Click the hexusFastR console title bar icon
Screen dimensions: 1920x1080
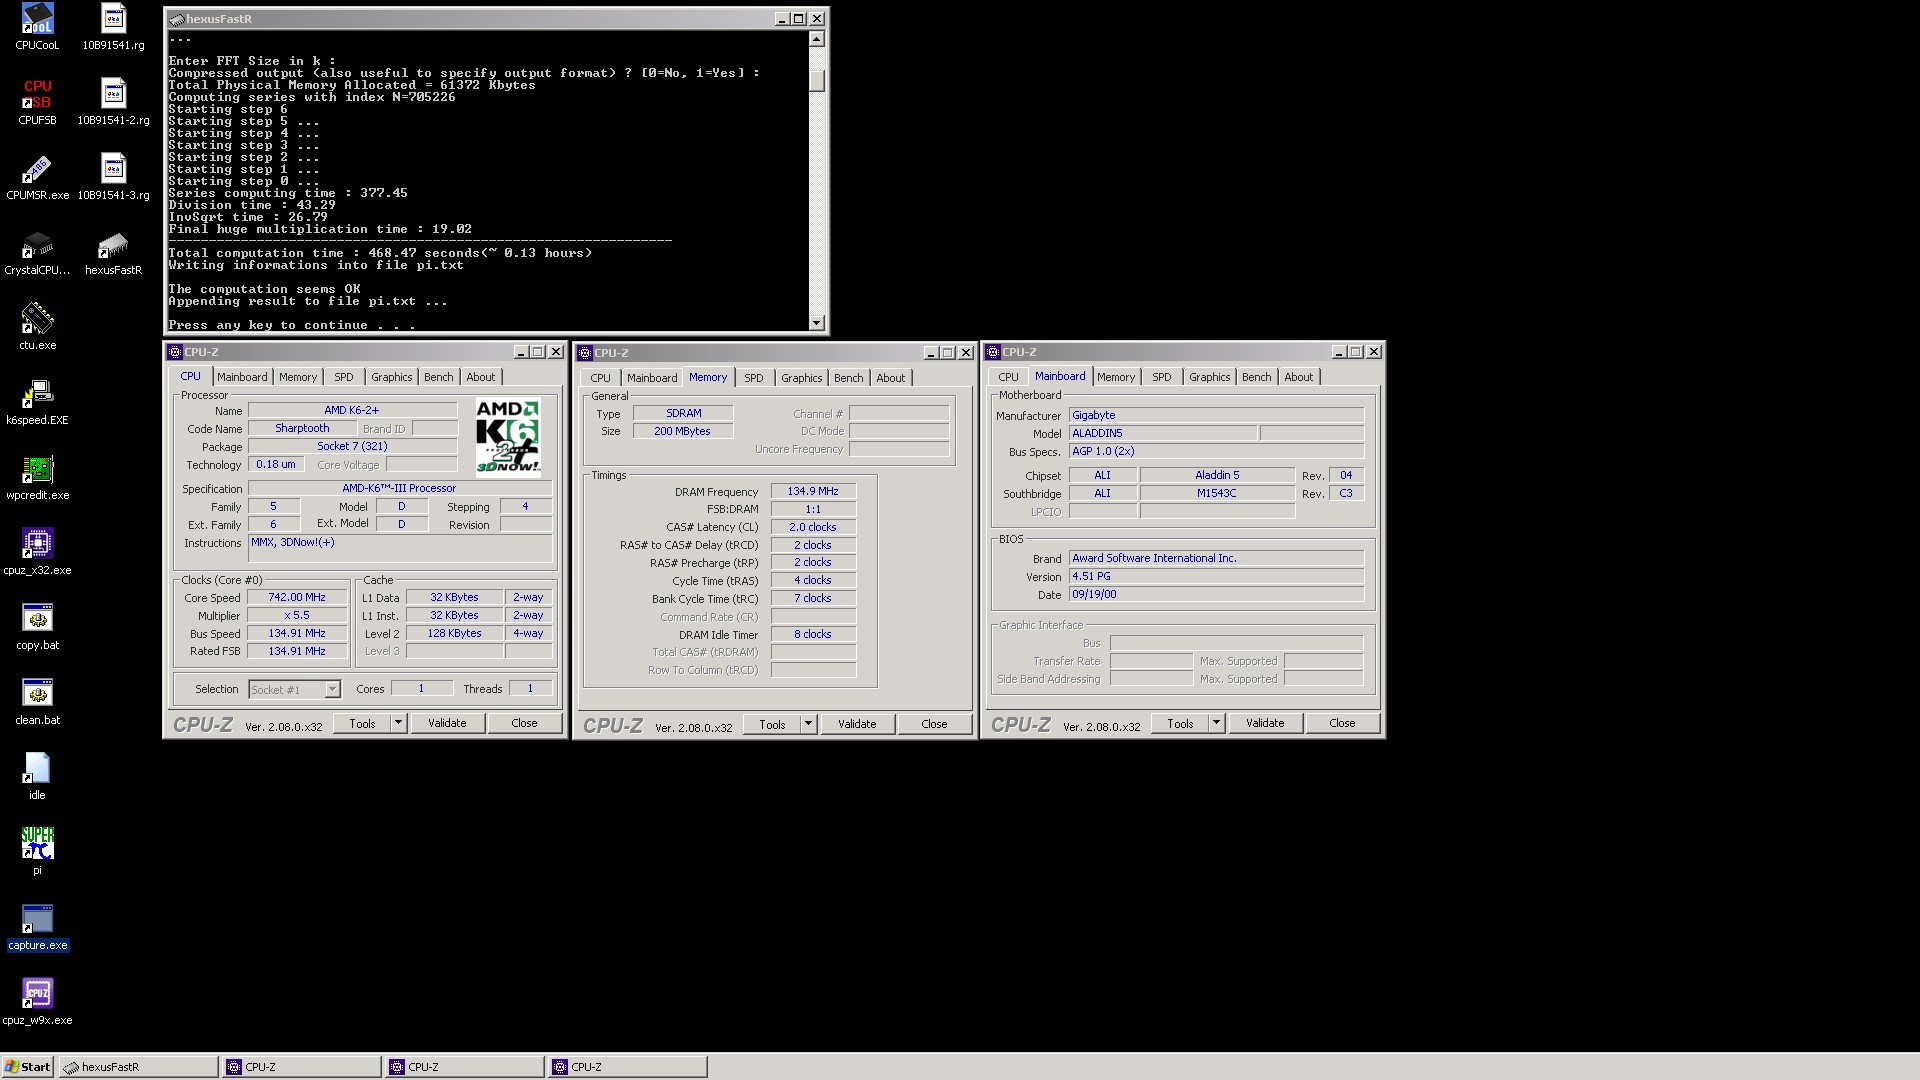[176, 19]
